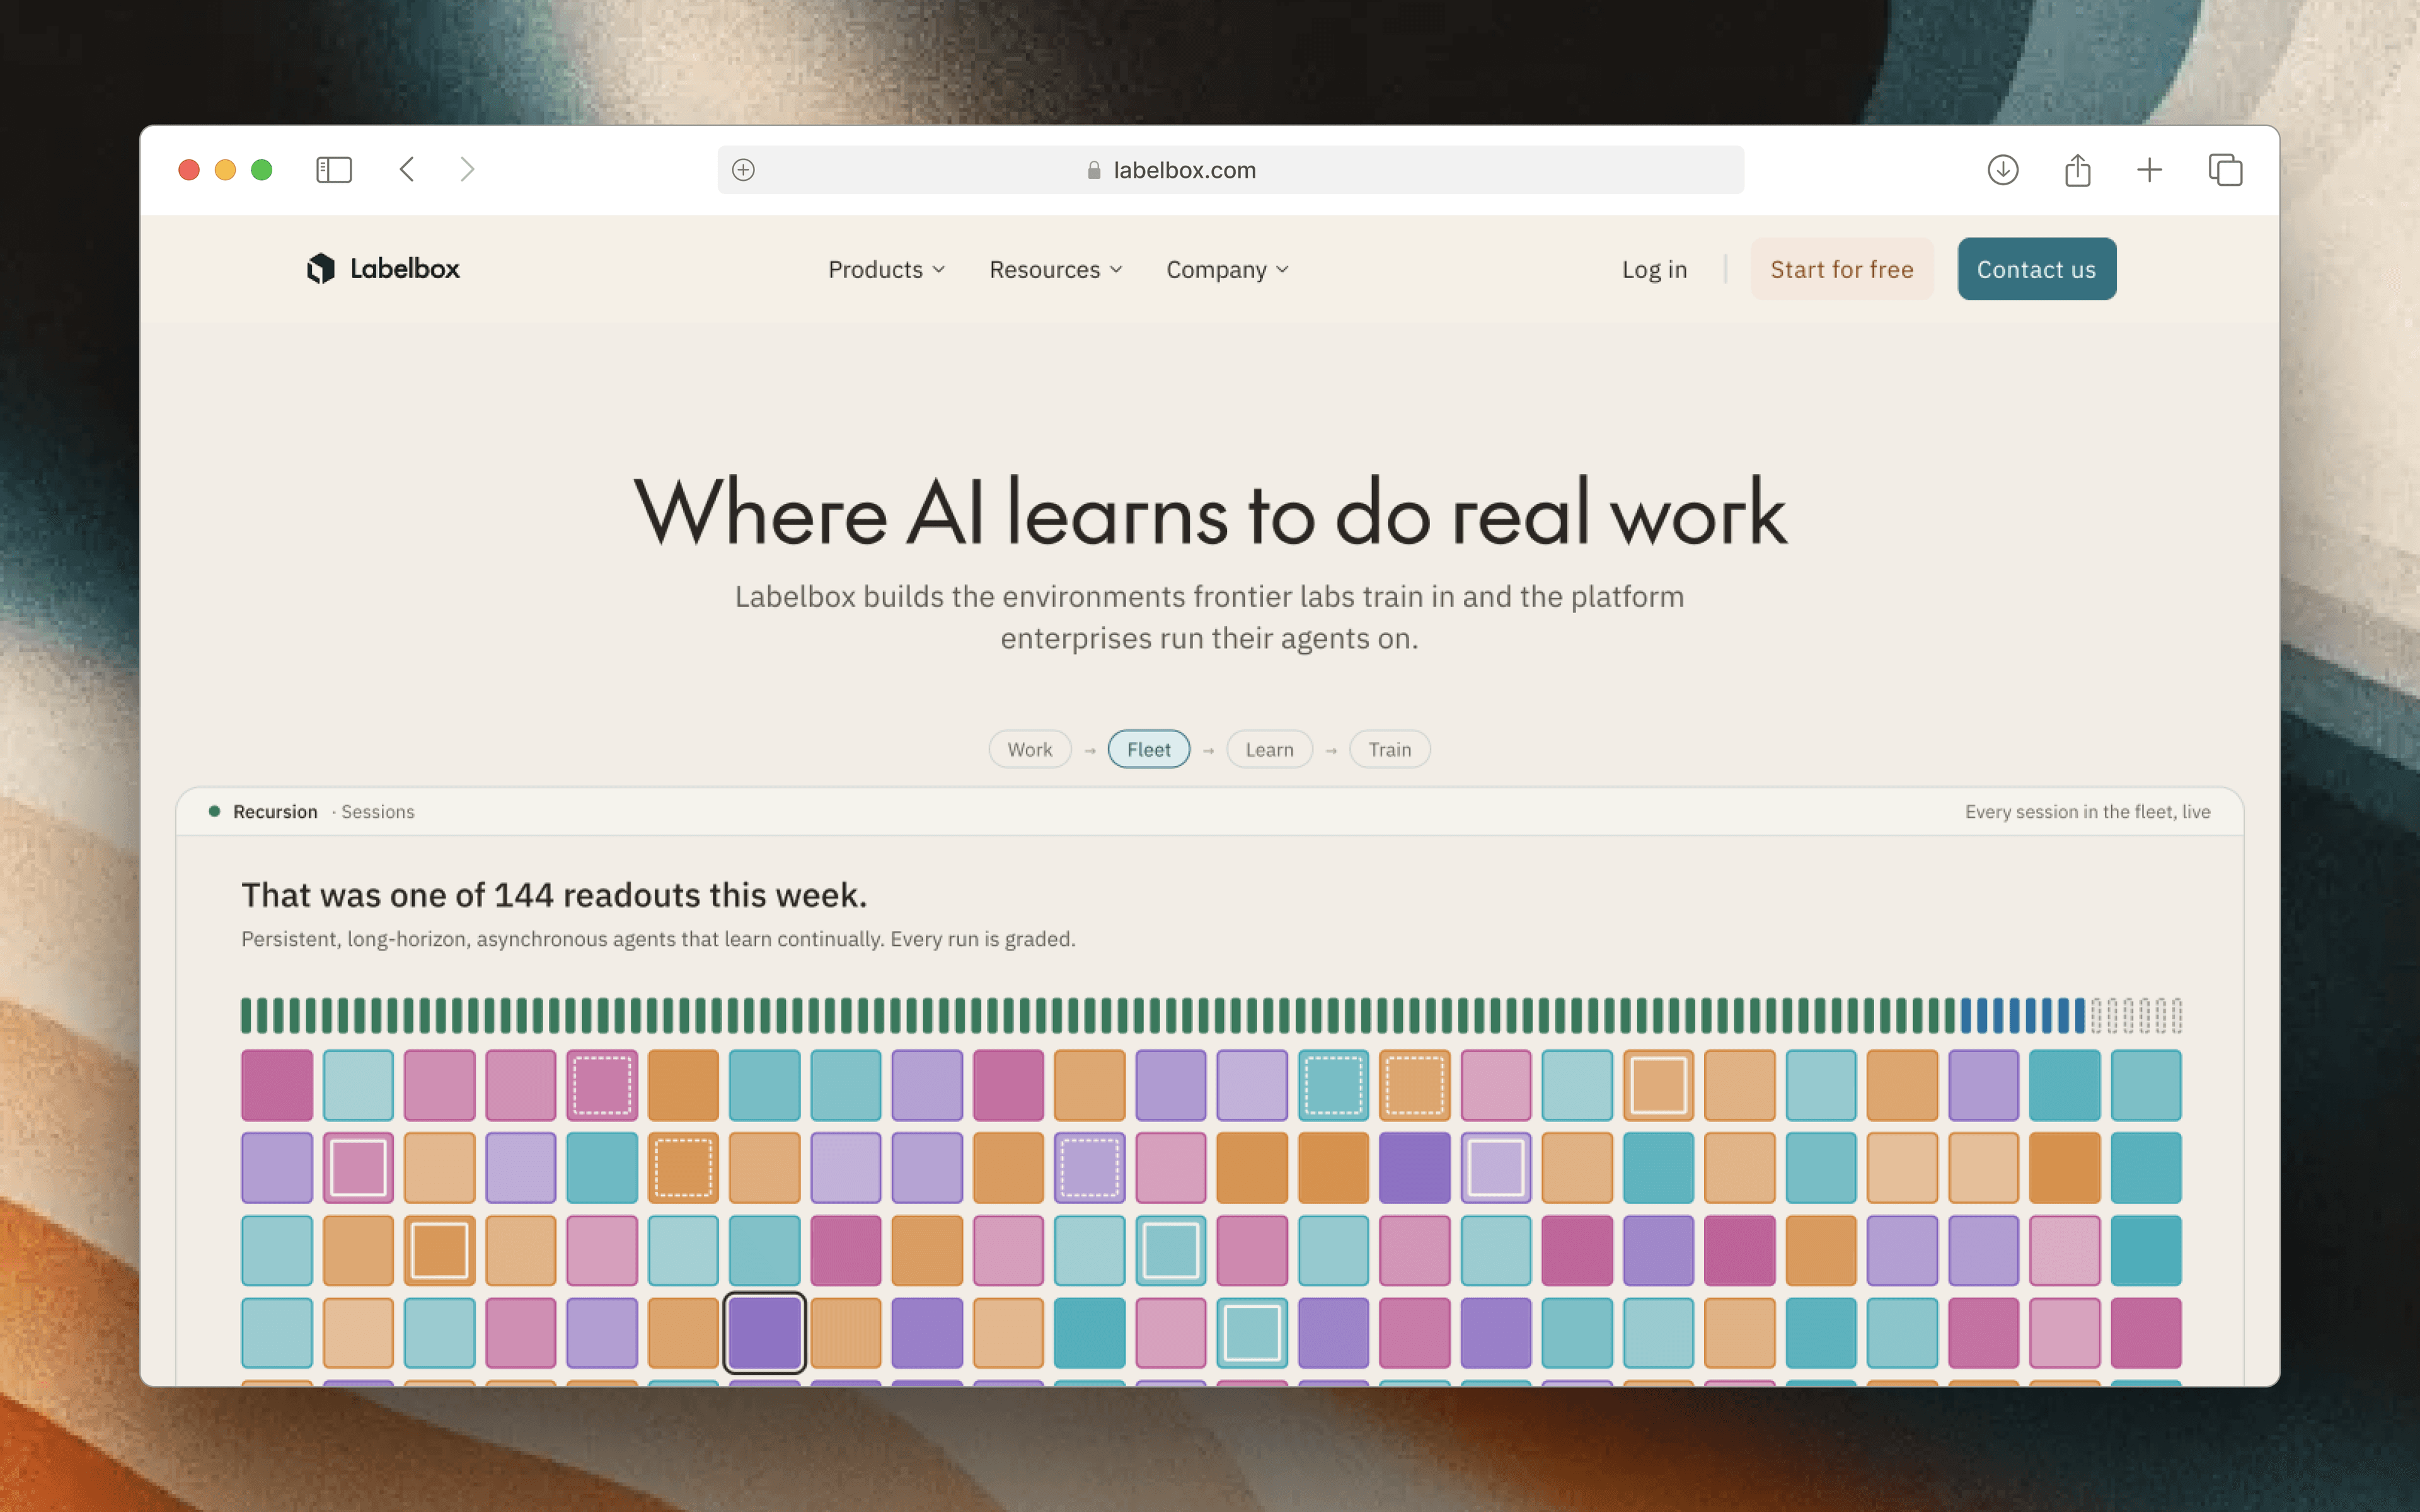Click the Labelbox logo
Viewport: 2420px width, 1512px height.
coord(383,268)
